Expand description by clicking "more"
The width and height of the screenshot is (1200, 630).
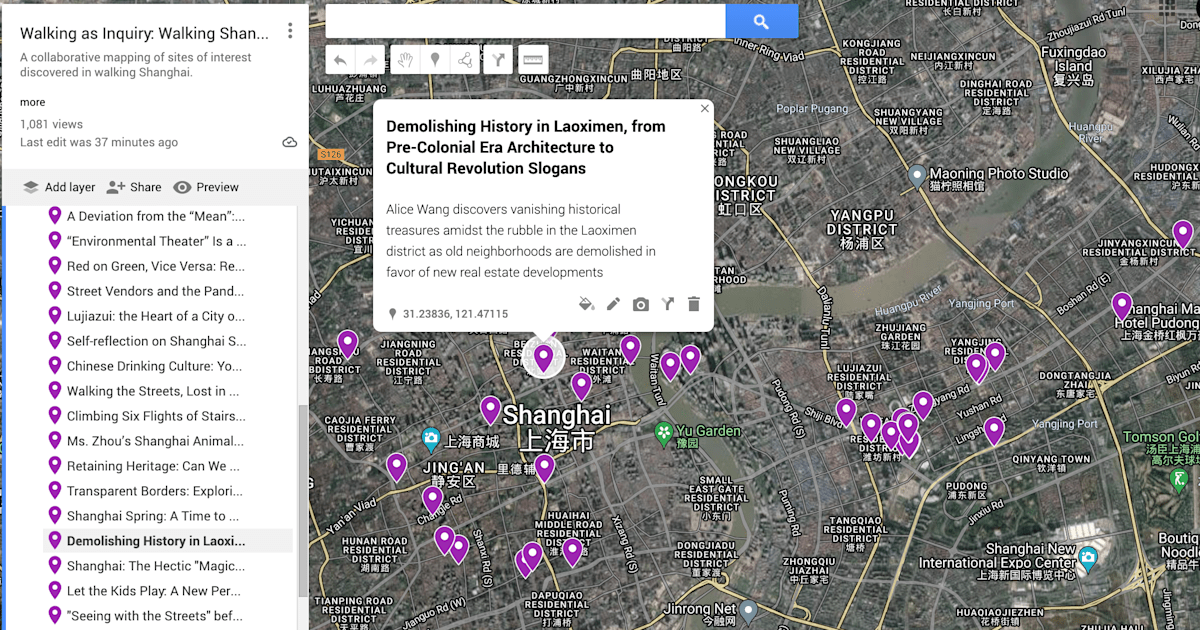(x=32, y=102)
